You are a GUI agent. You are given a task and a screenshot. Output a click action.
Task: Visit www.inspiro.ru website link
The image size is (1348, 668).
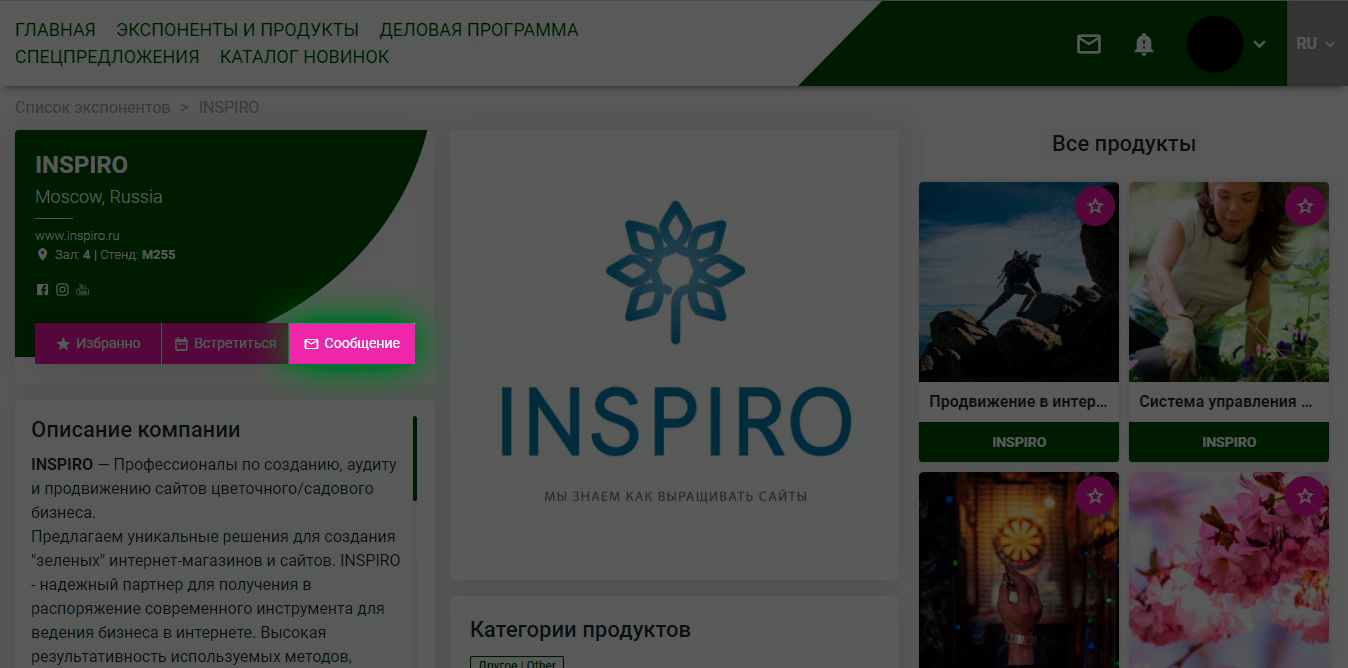pos(77,236)
